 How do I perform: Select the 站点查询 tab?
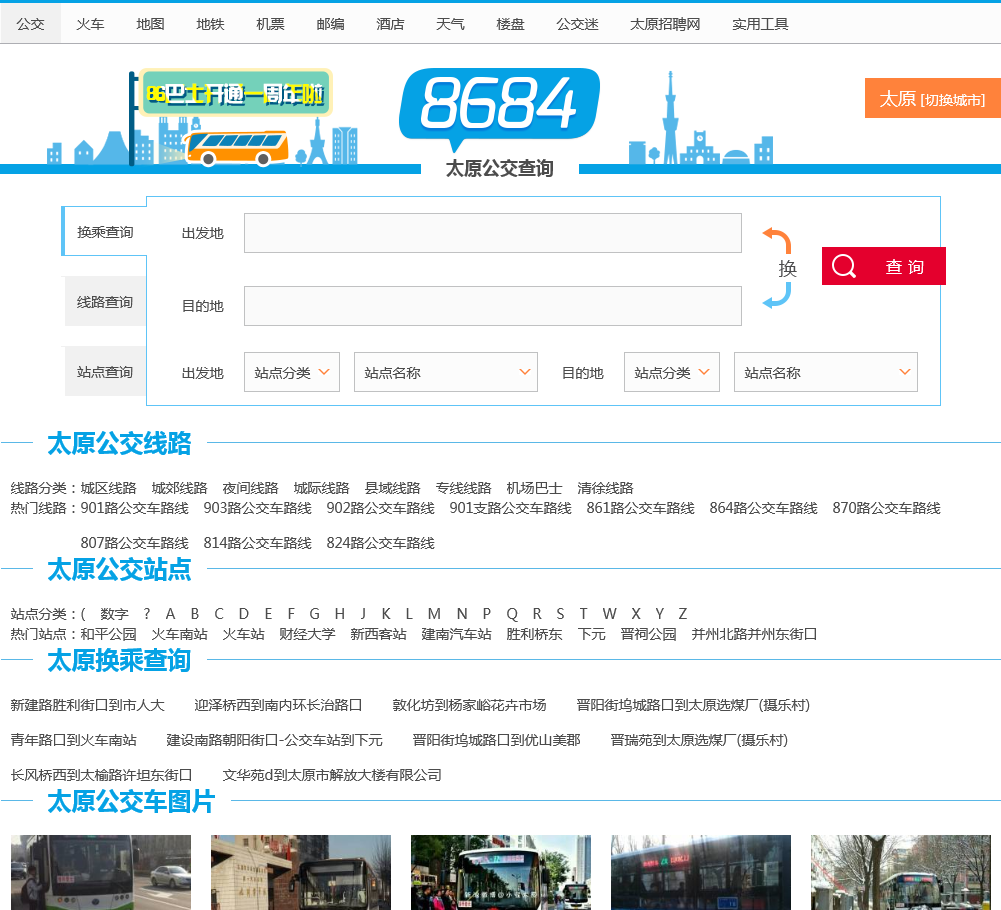(x=105, y=372)
